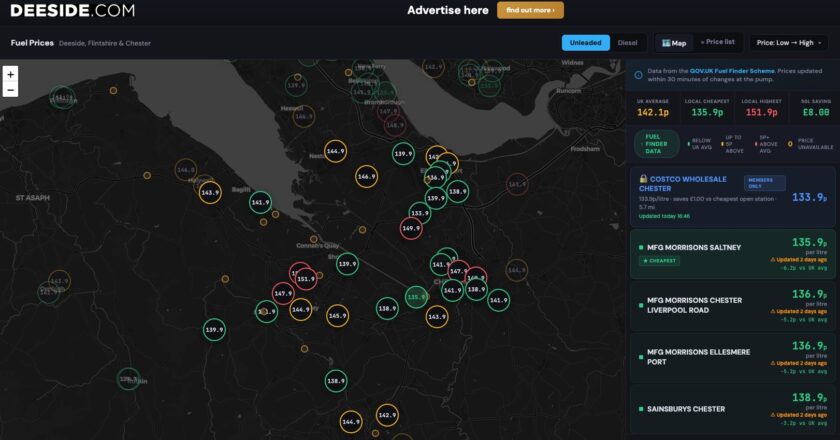Switch to Price list view
This screenshot has width=840, height=440.
717,42
